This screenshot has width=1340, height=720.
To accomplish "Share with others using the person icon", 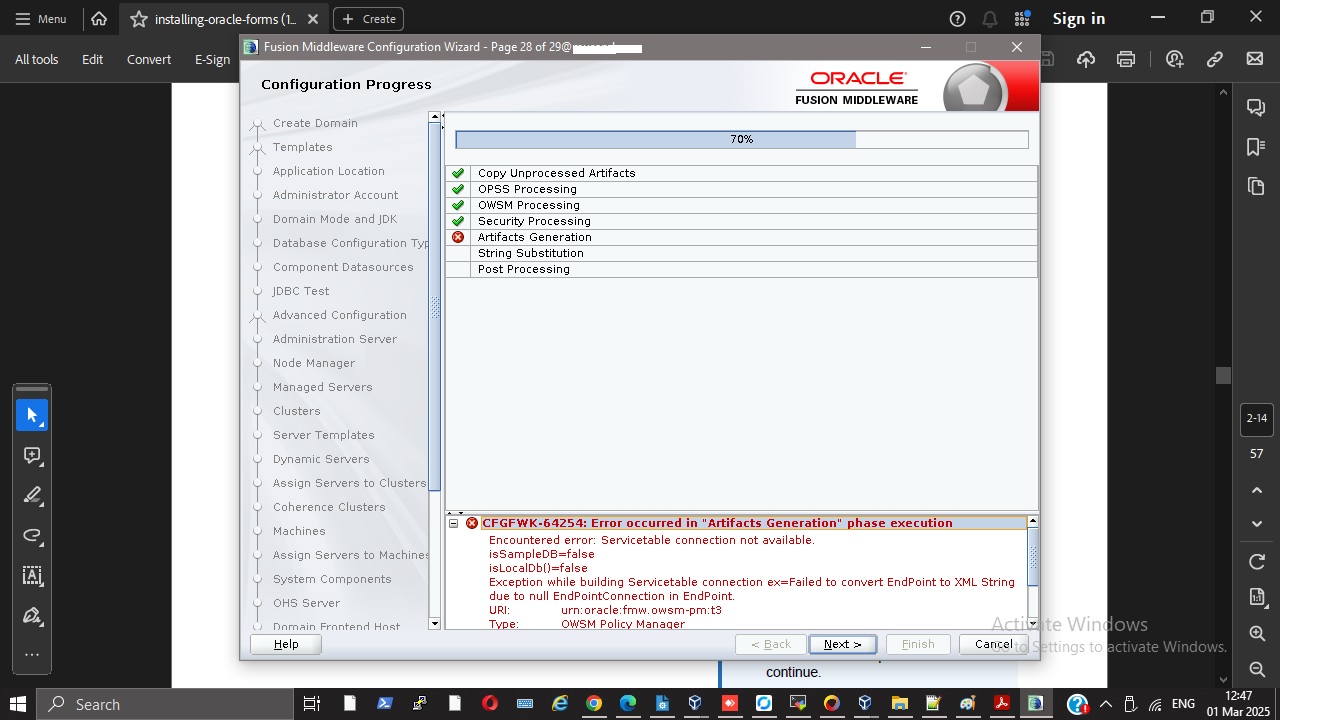I will (x=1175, y=59).
